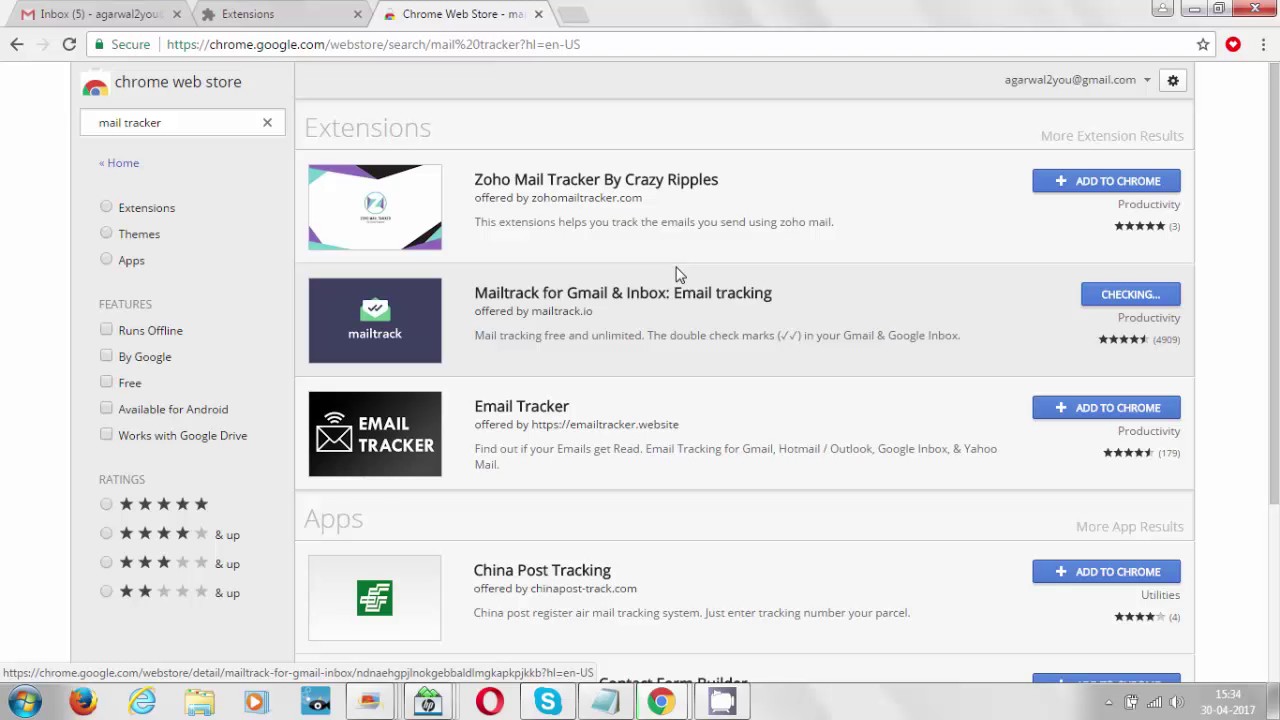The width and height of the screenshot is (1280, 720).
Task: Select the four stars & up rating
Action: tap(106, 533)
